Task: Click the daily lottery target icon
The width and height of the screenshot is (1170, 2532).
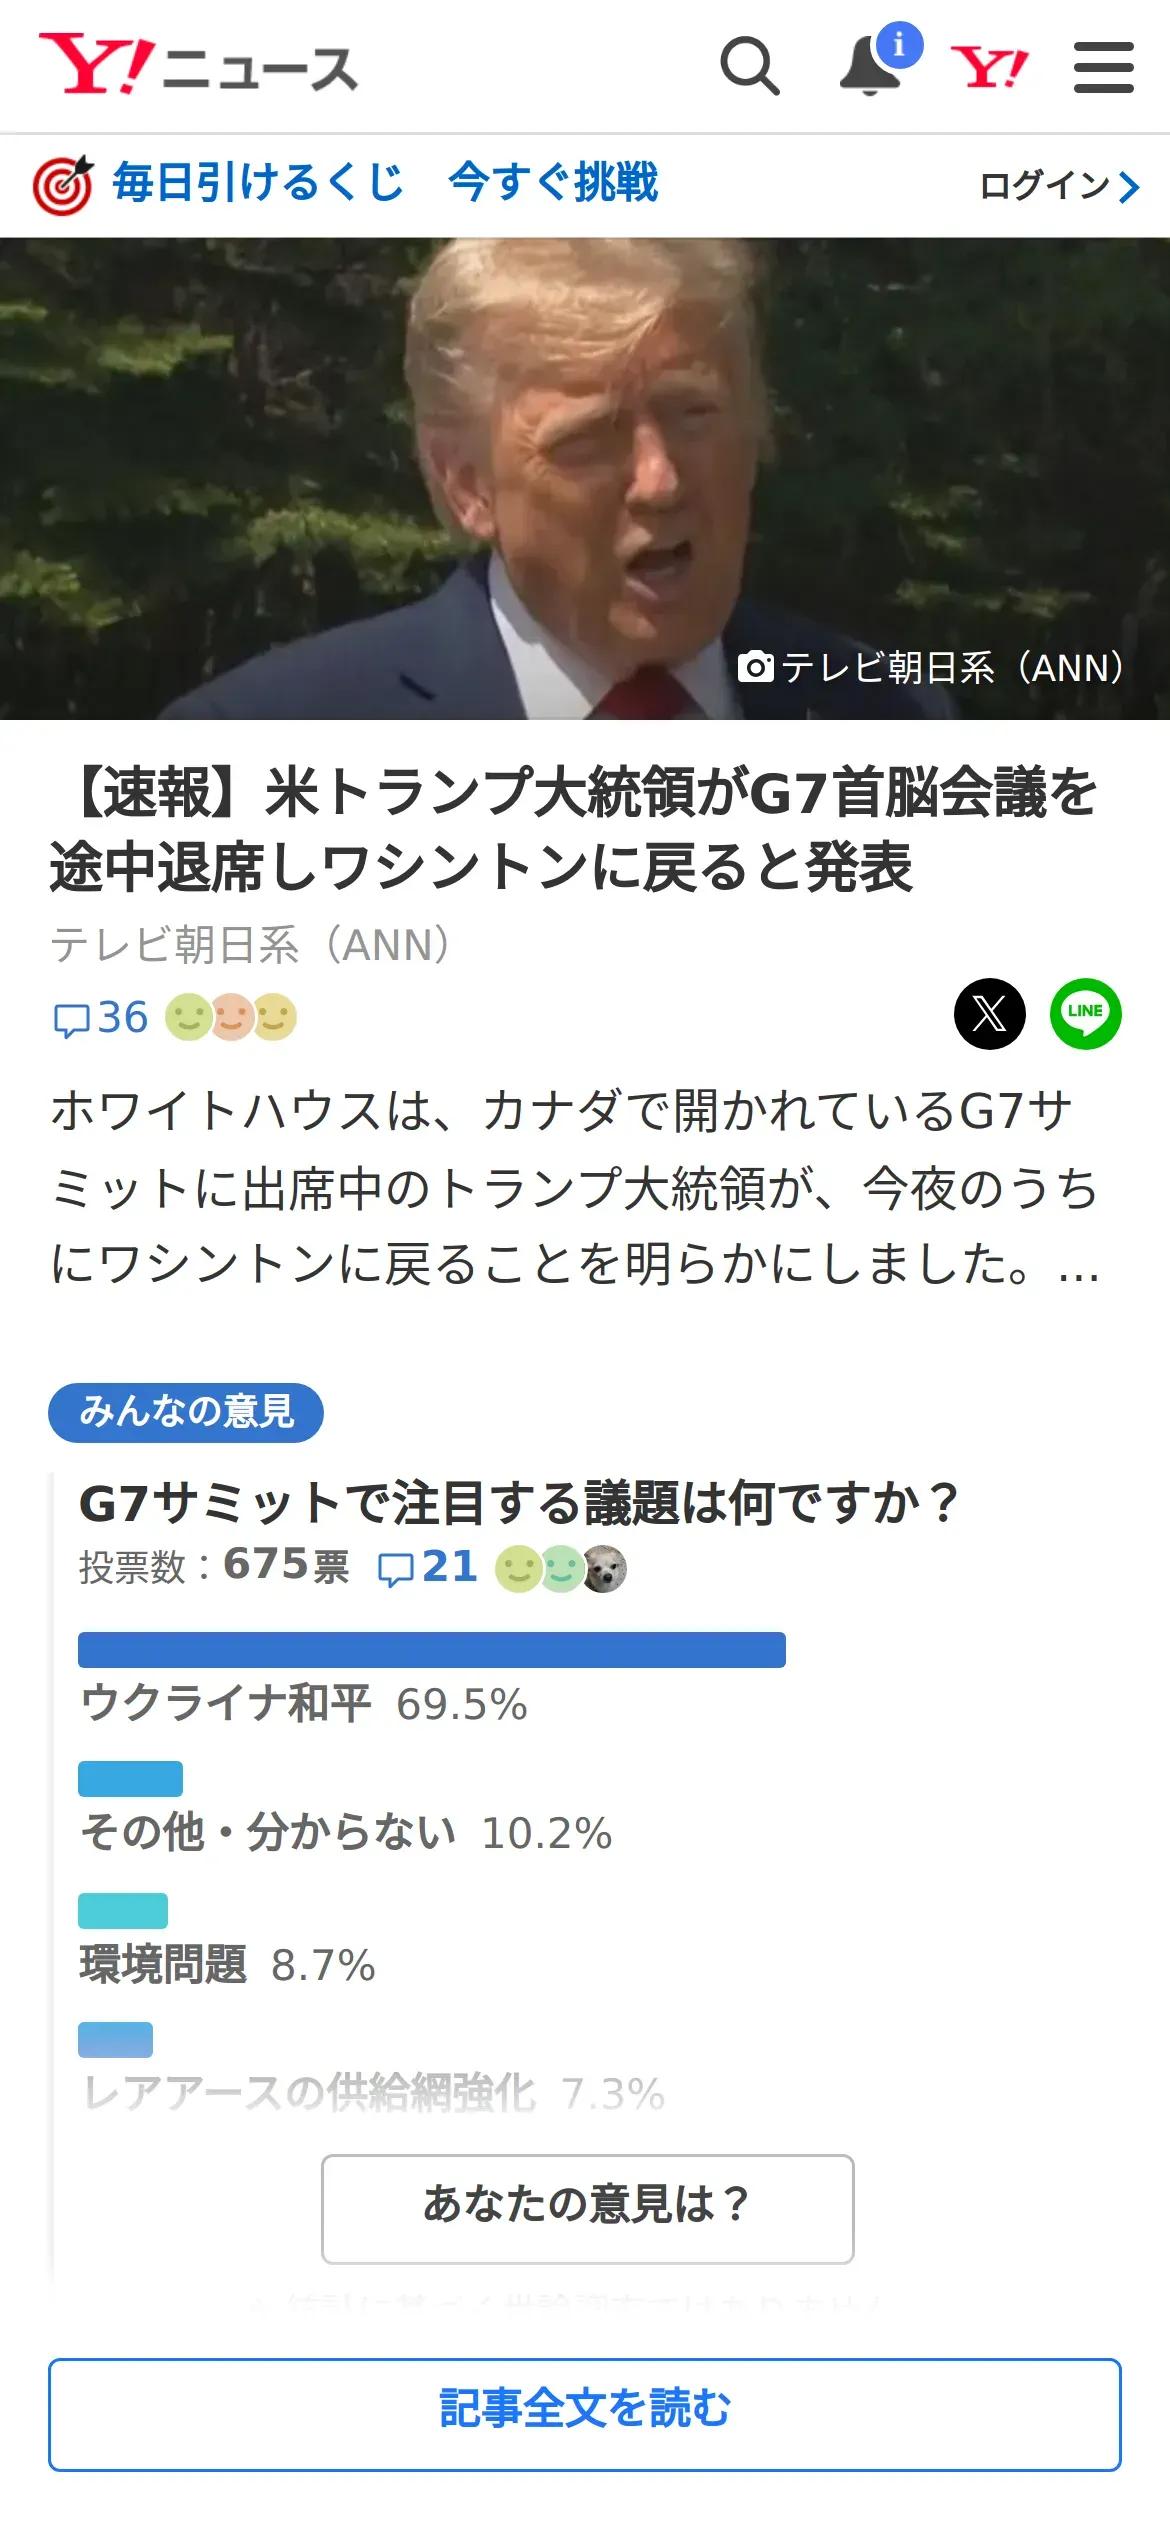Action: pyautogui.click(x=63, y=185)
